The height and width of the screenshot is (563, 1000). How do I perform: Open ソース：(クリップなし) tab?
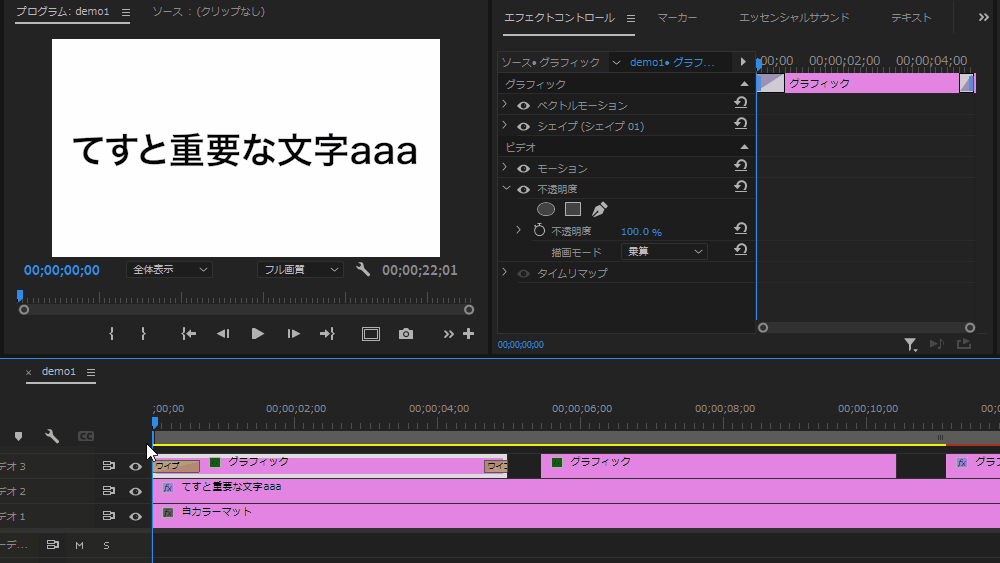(209, 11)
